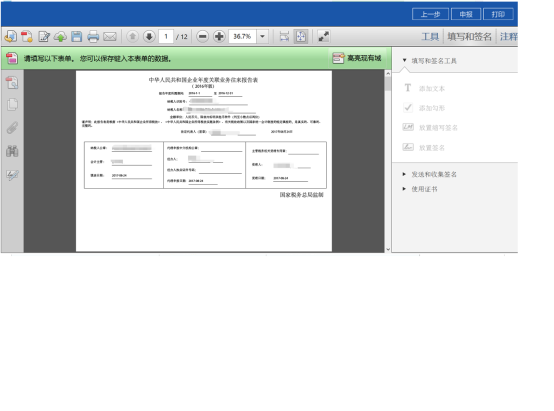This screenshot has width=554, height=411.
Task: Click the printer icon in toolbar
Action: [x=93, y=36]
